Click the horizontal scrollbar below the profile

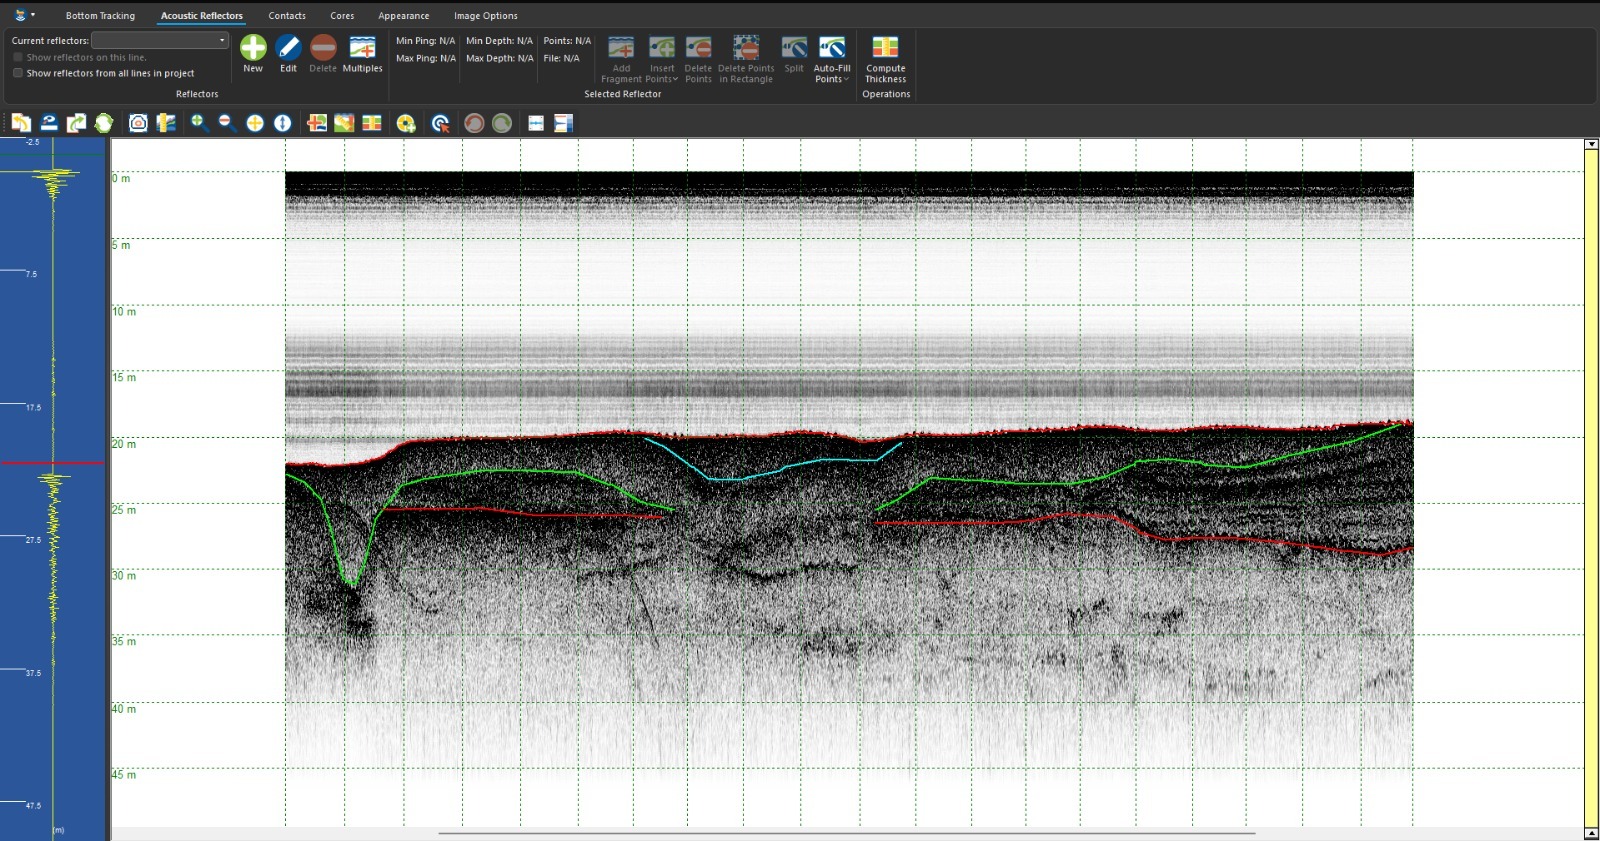pos(847,832)
